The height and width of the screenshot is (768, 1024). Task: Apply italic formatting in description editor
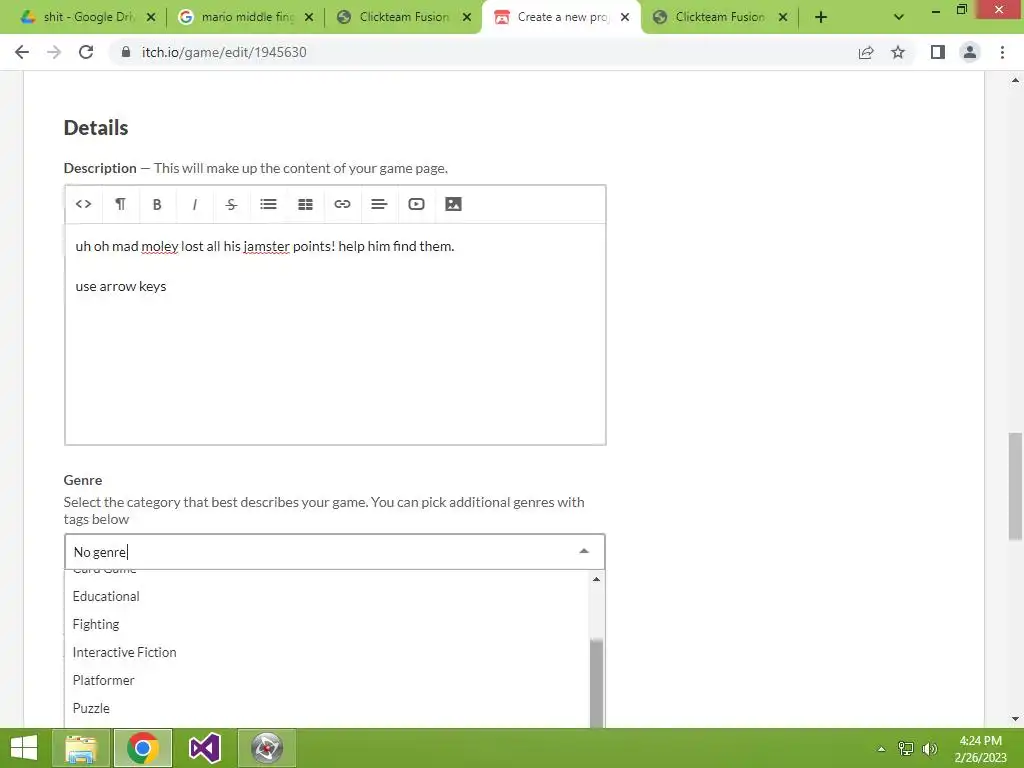pos(194,204)
